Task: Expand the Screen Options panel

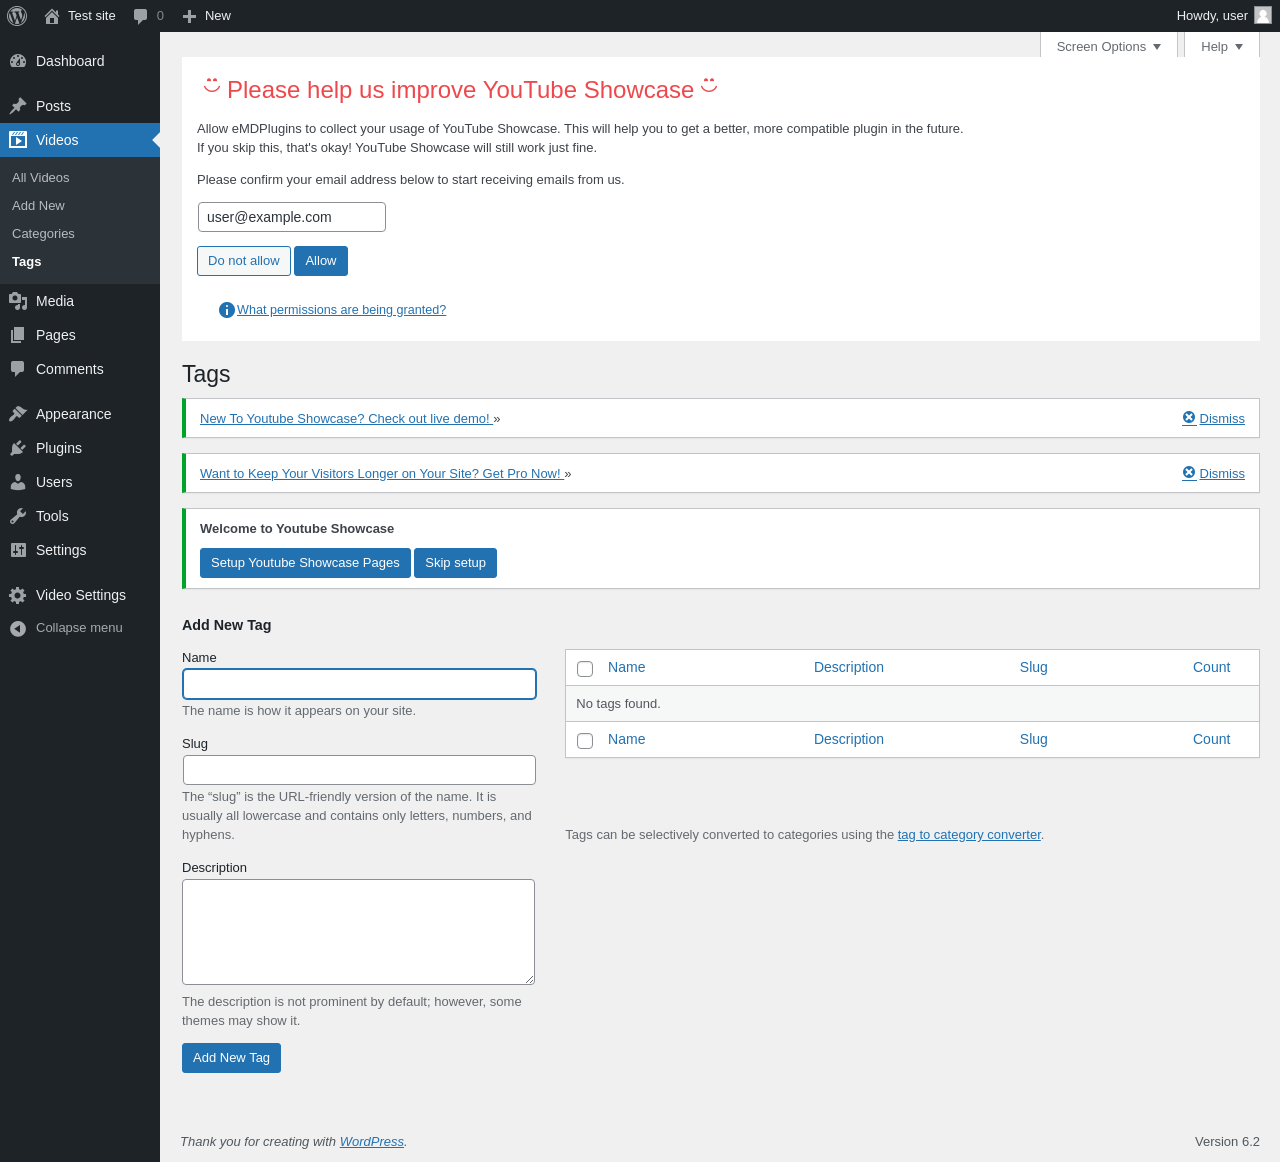Action: click(1109, 46)
